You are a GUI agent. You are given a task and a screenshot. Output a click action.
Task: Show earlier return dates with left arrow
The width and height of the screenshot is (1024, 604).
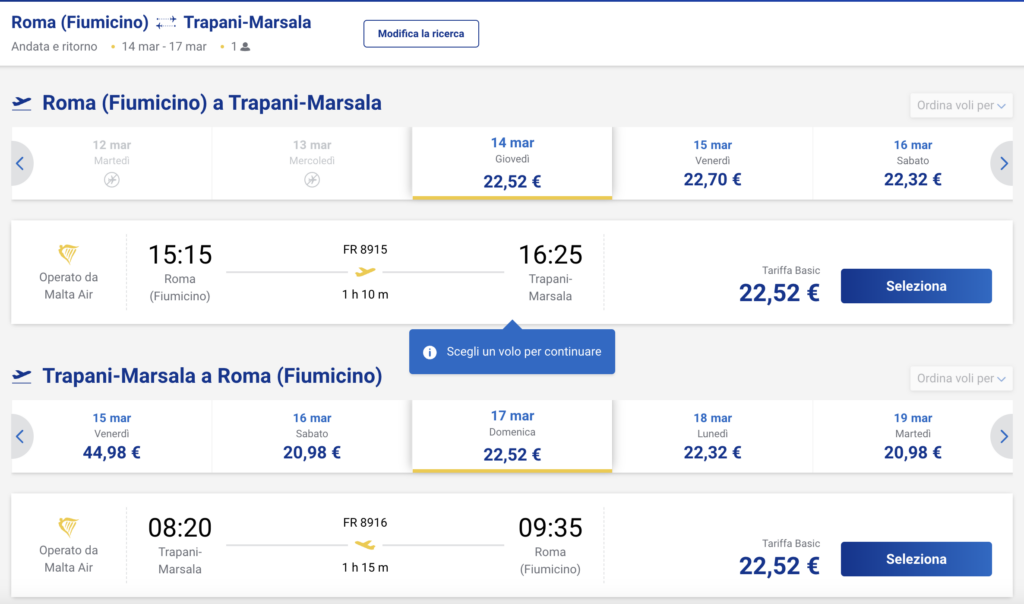pos(20,436)
